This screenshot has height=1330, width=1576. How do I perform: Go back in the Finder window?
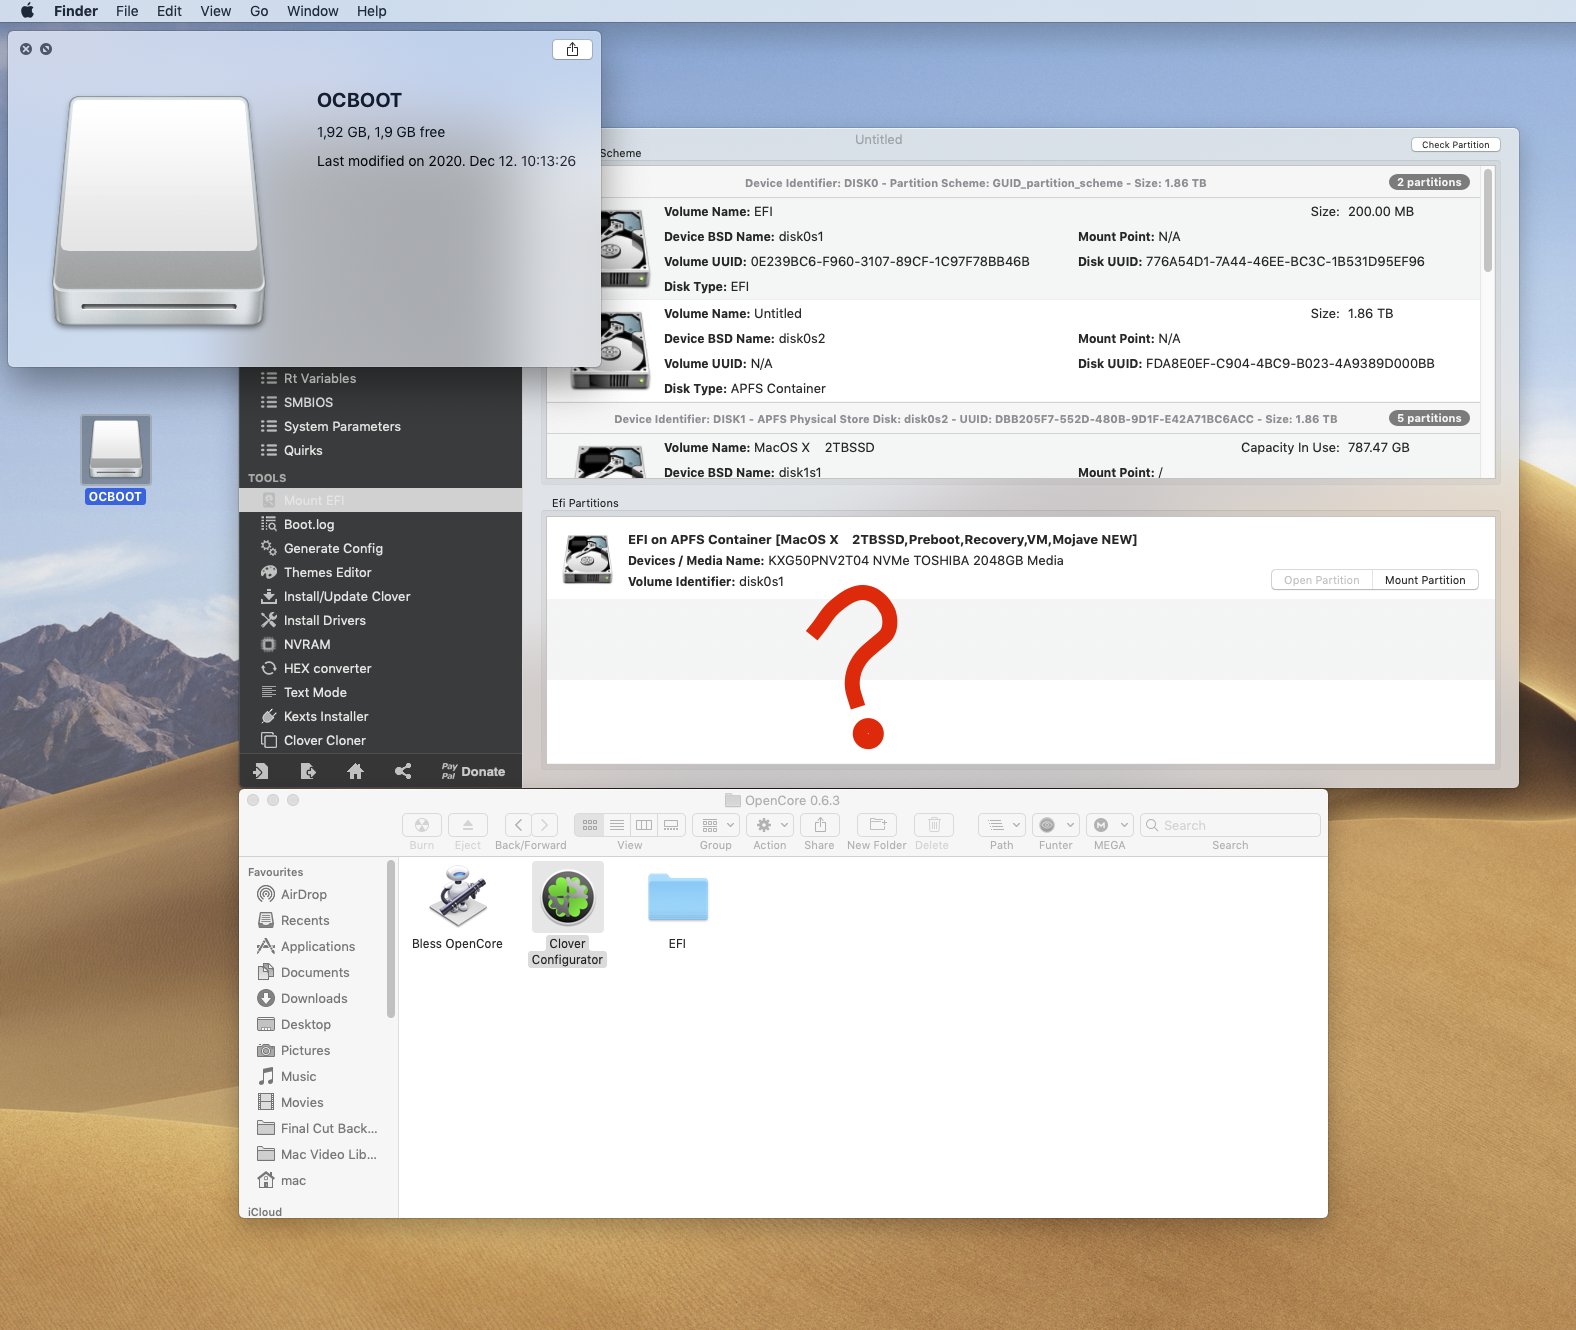(x=518, y=825)
